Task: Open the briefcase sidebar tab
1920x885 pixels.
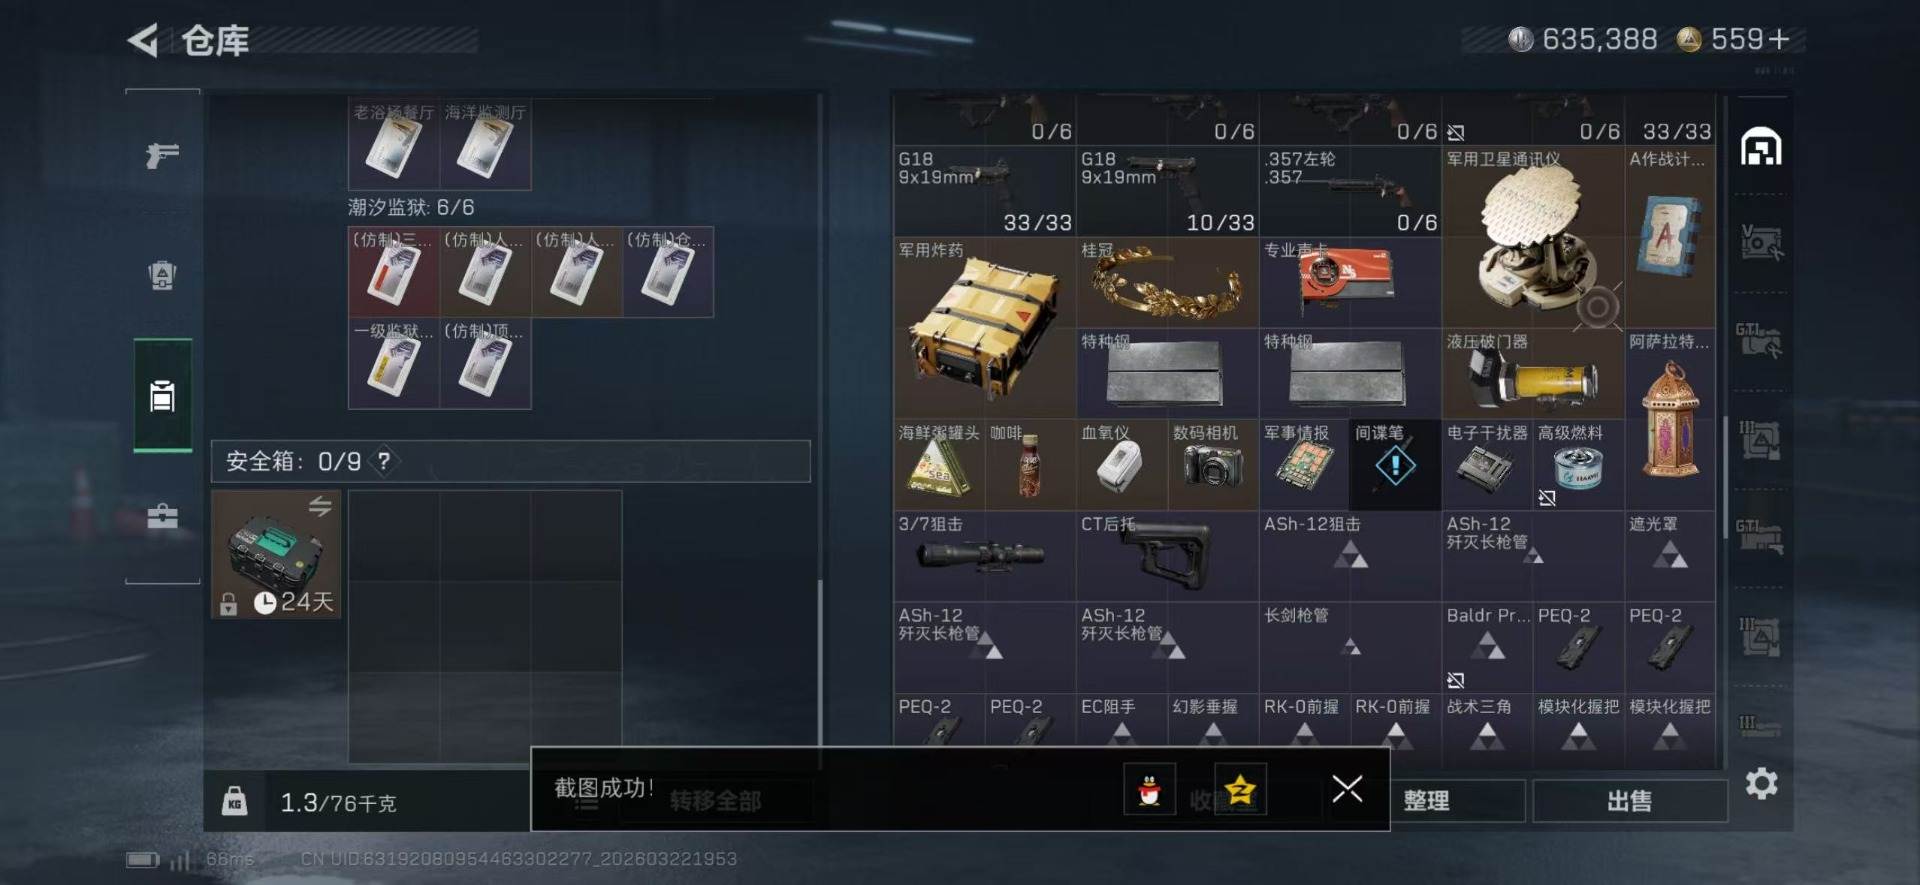Action: tap(162, 516)
